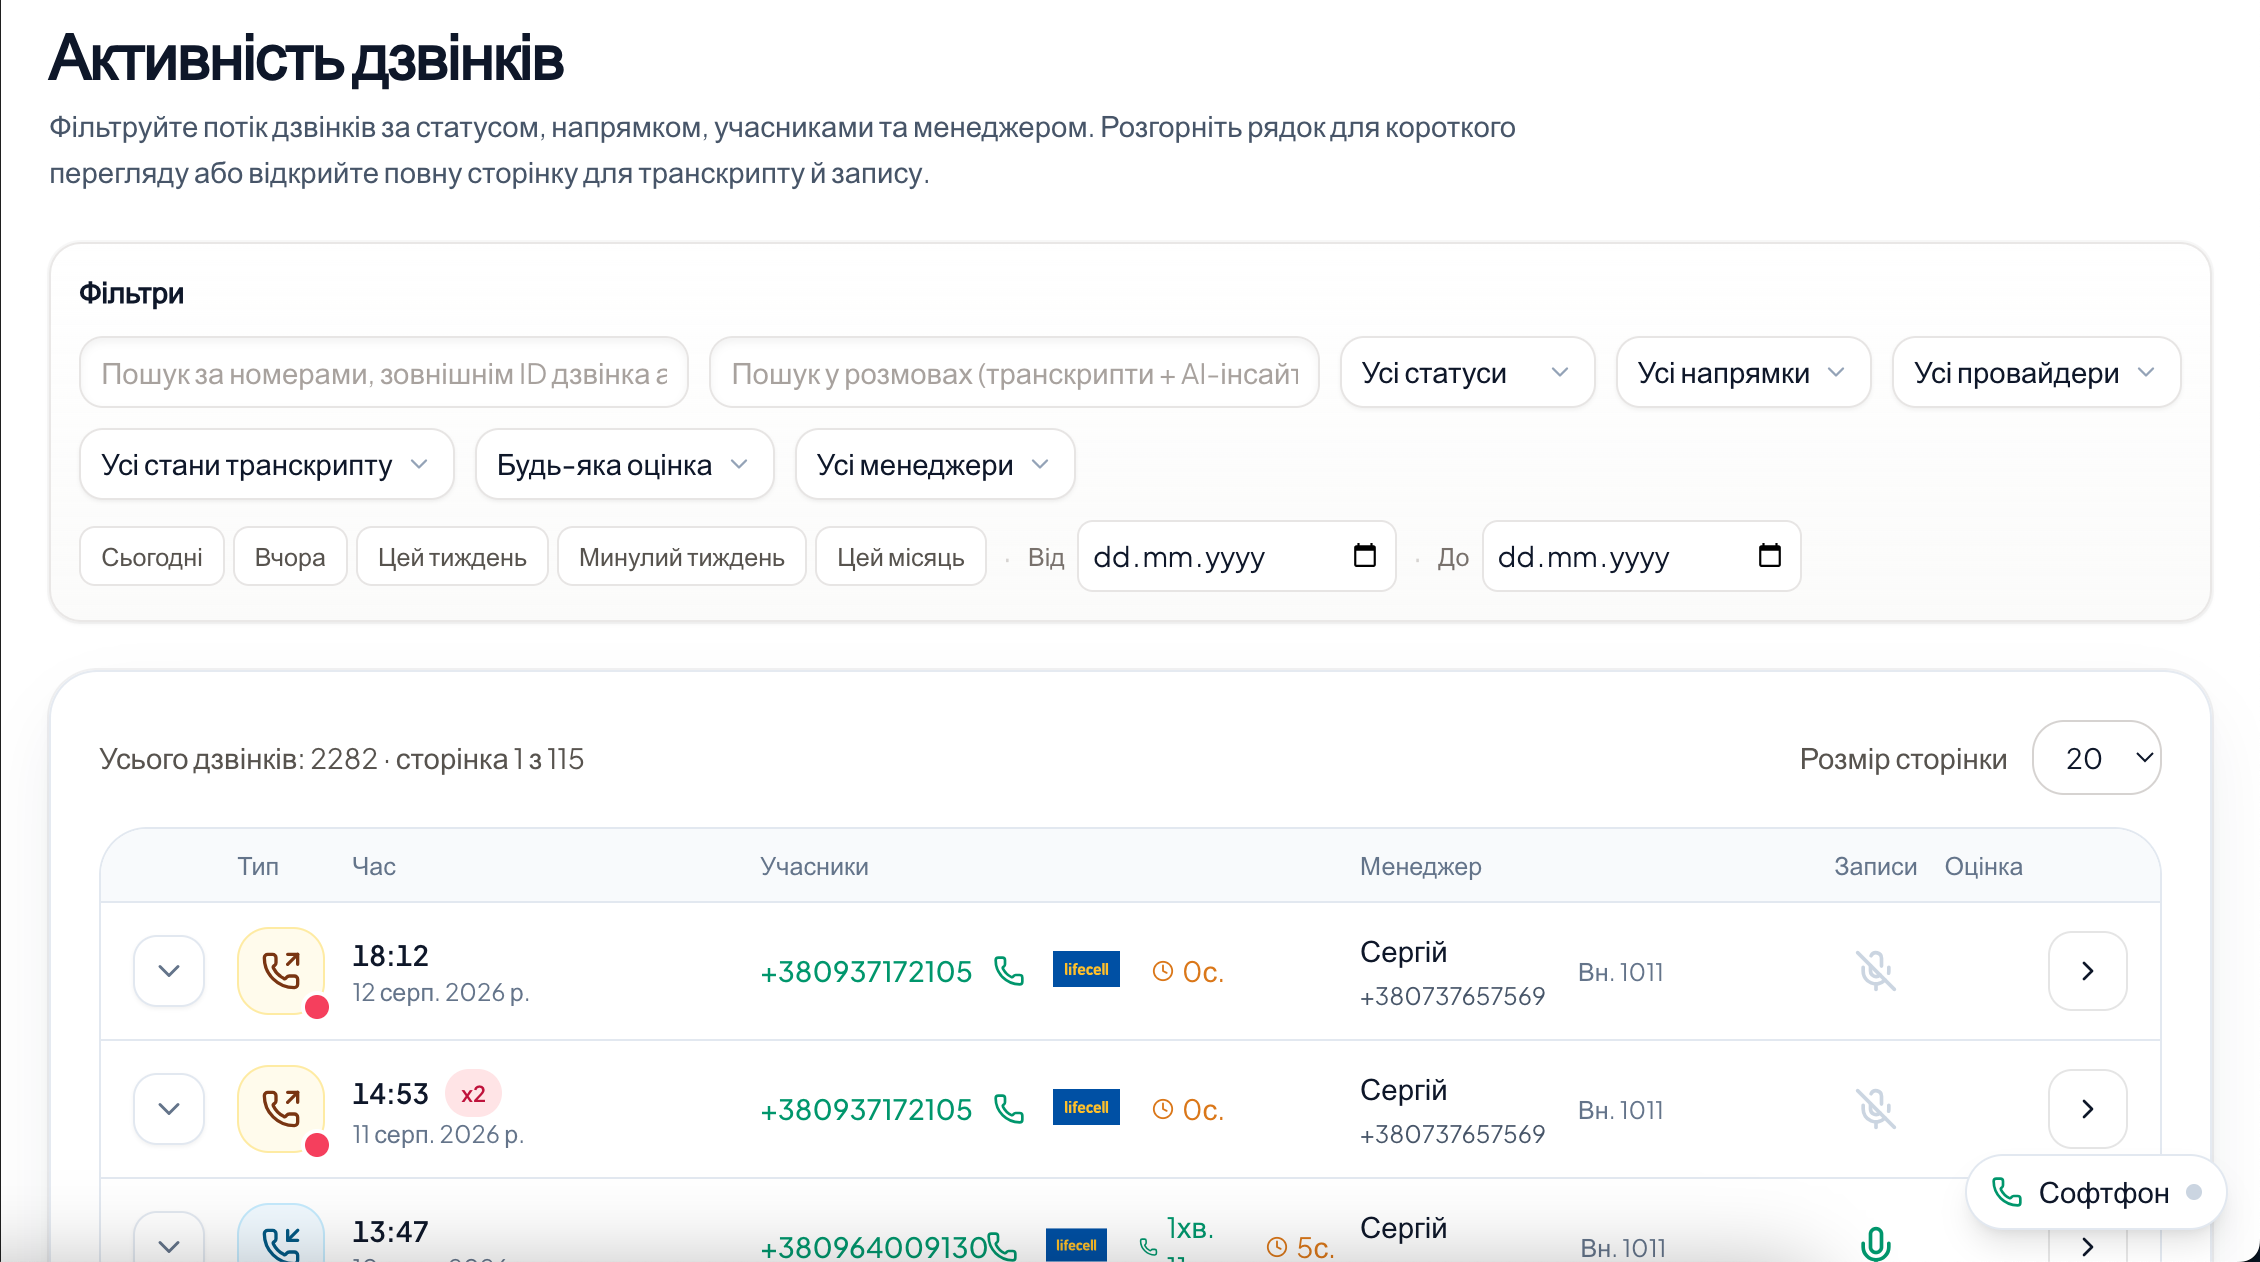
Task: Click phone number +380964009130
Action: tap(873, 1247)
